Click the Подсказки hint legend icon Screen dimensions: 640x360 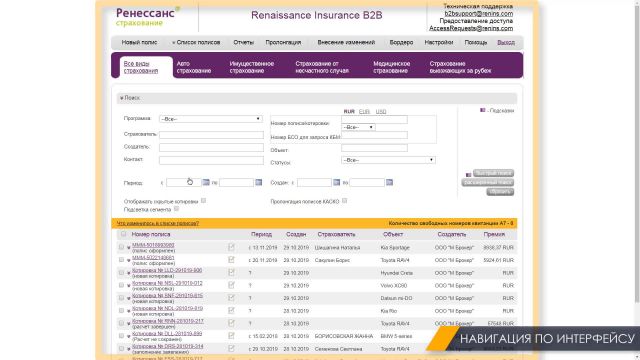482,110
